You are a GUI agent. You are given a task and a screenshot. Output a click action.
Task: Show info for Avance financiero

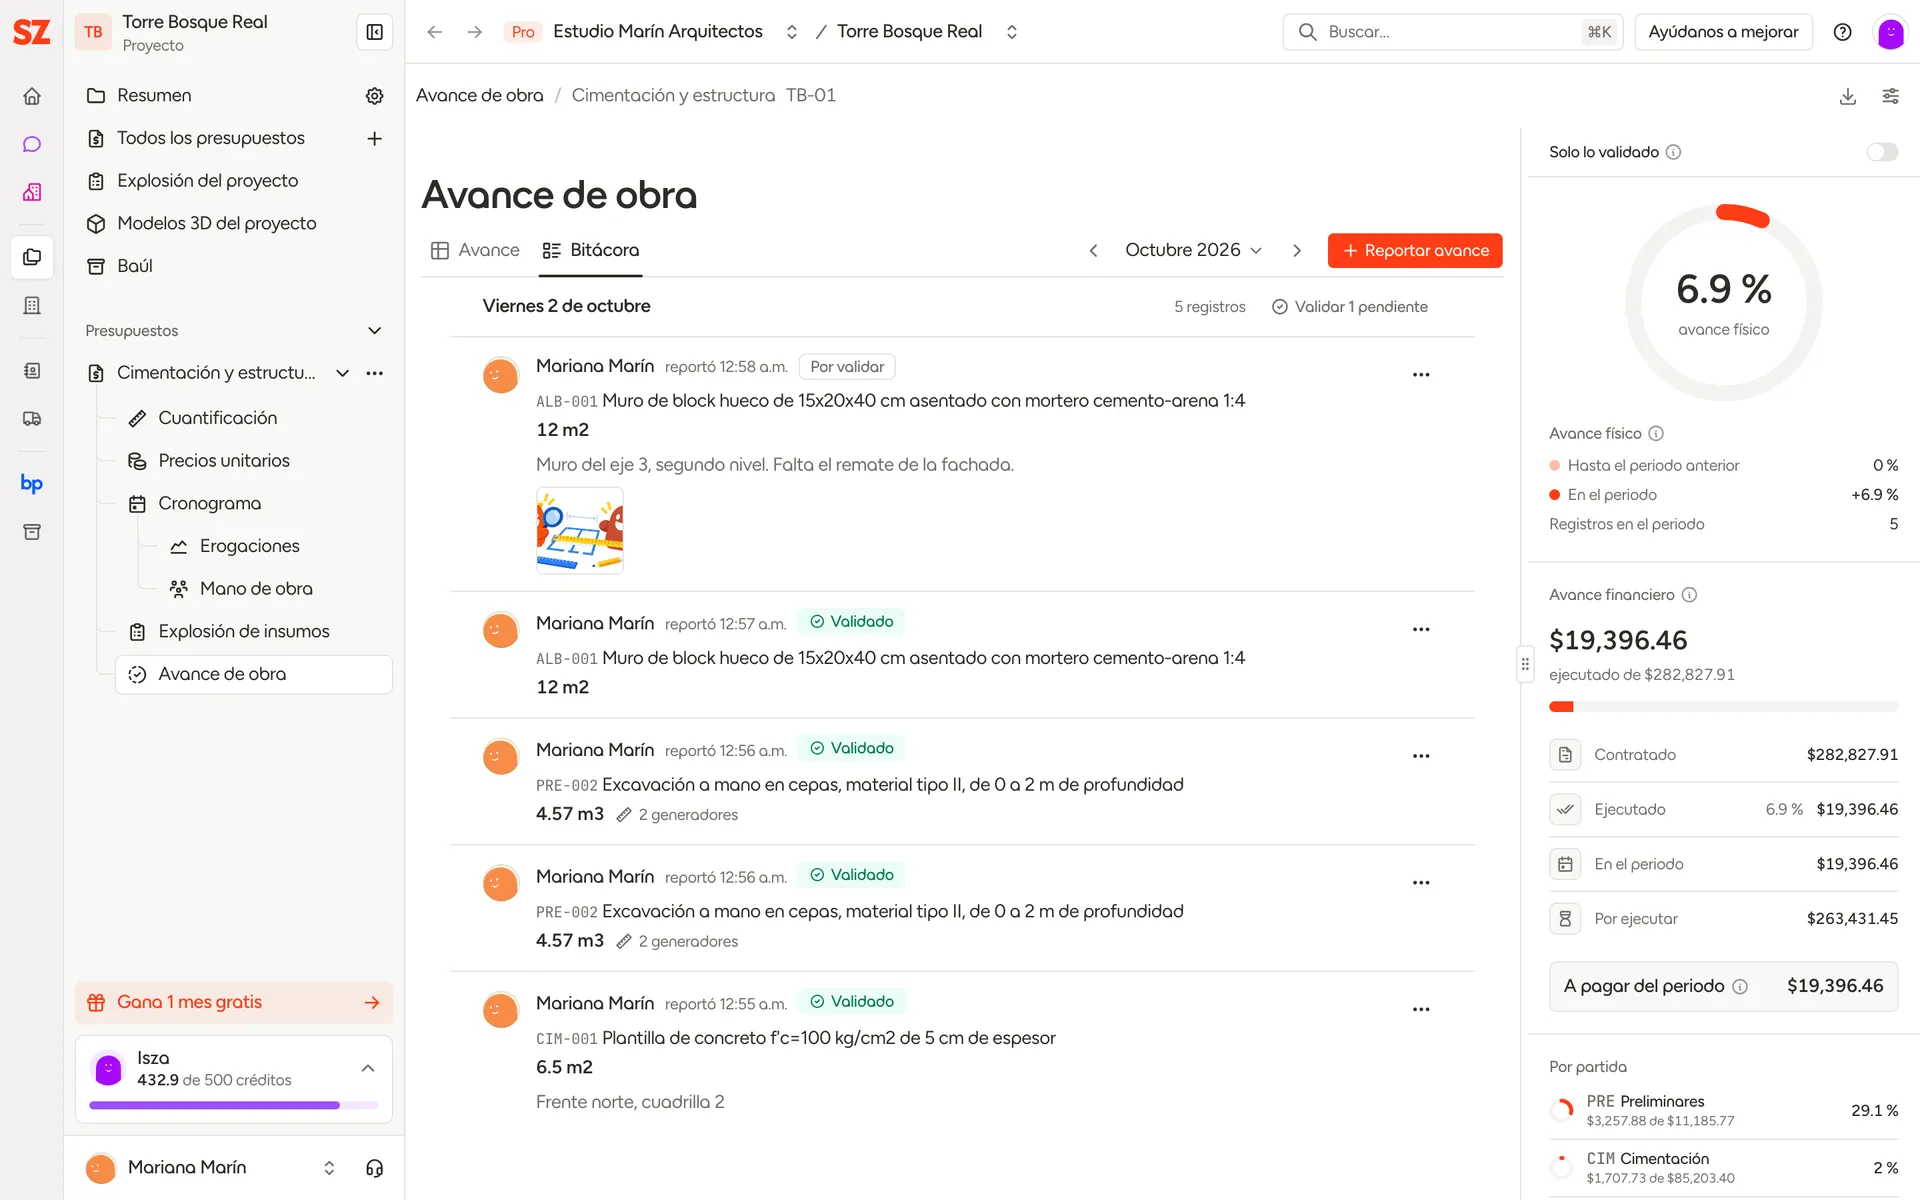1689,595
